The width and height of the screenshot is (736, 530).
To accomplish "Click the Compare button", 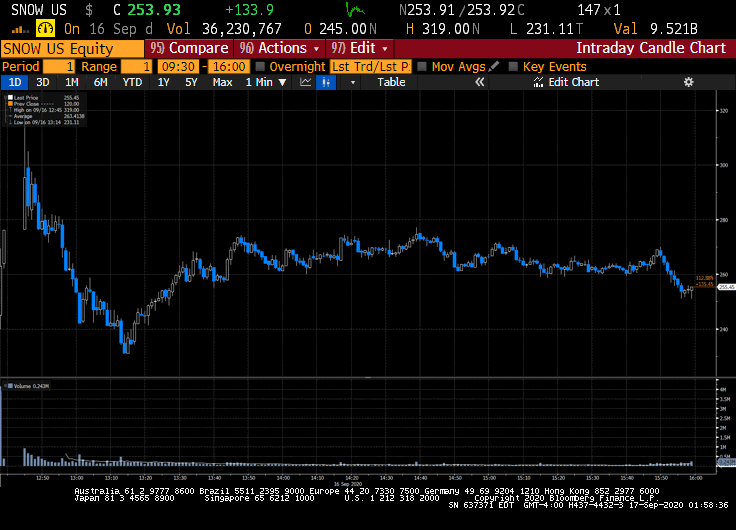I will click(189, 48).
